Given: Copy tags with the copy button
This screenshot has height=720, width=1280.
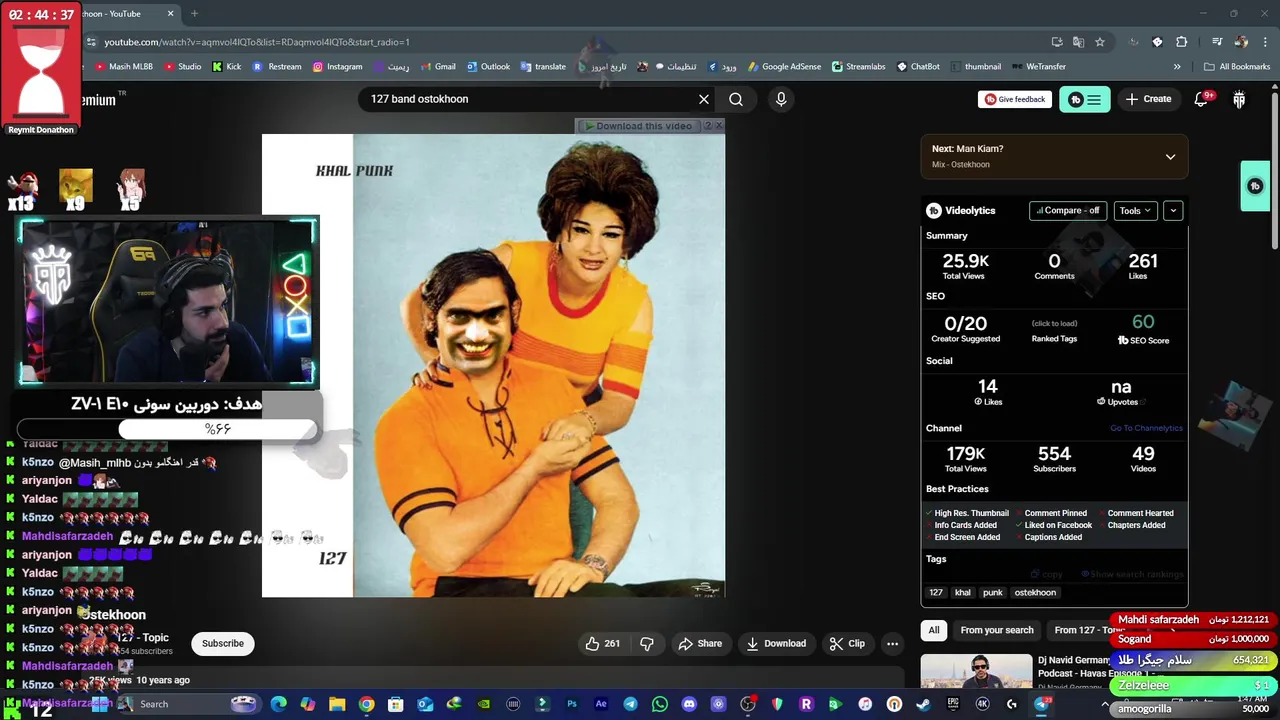Looking at the screenshot, I should tap(1047, 575).
